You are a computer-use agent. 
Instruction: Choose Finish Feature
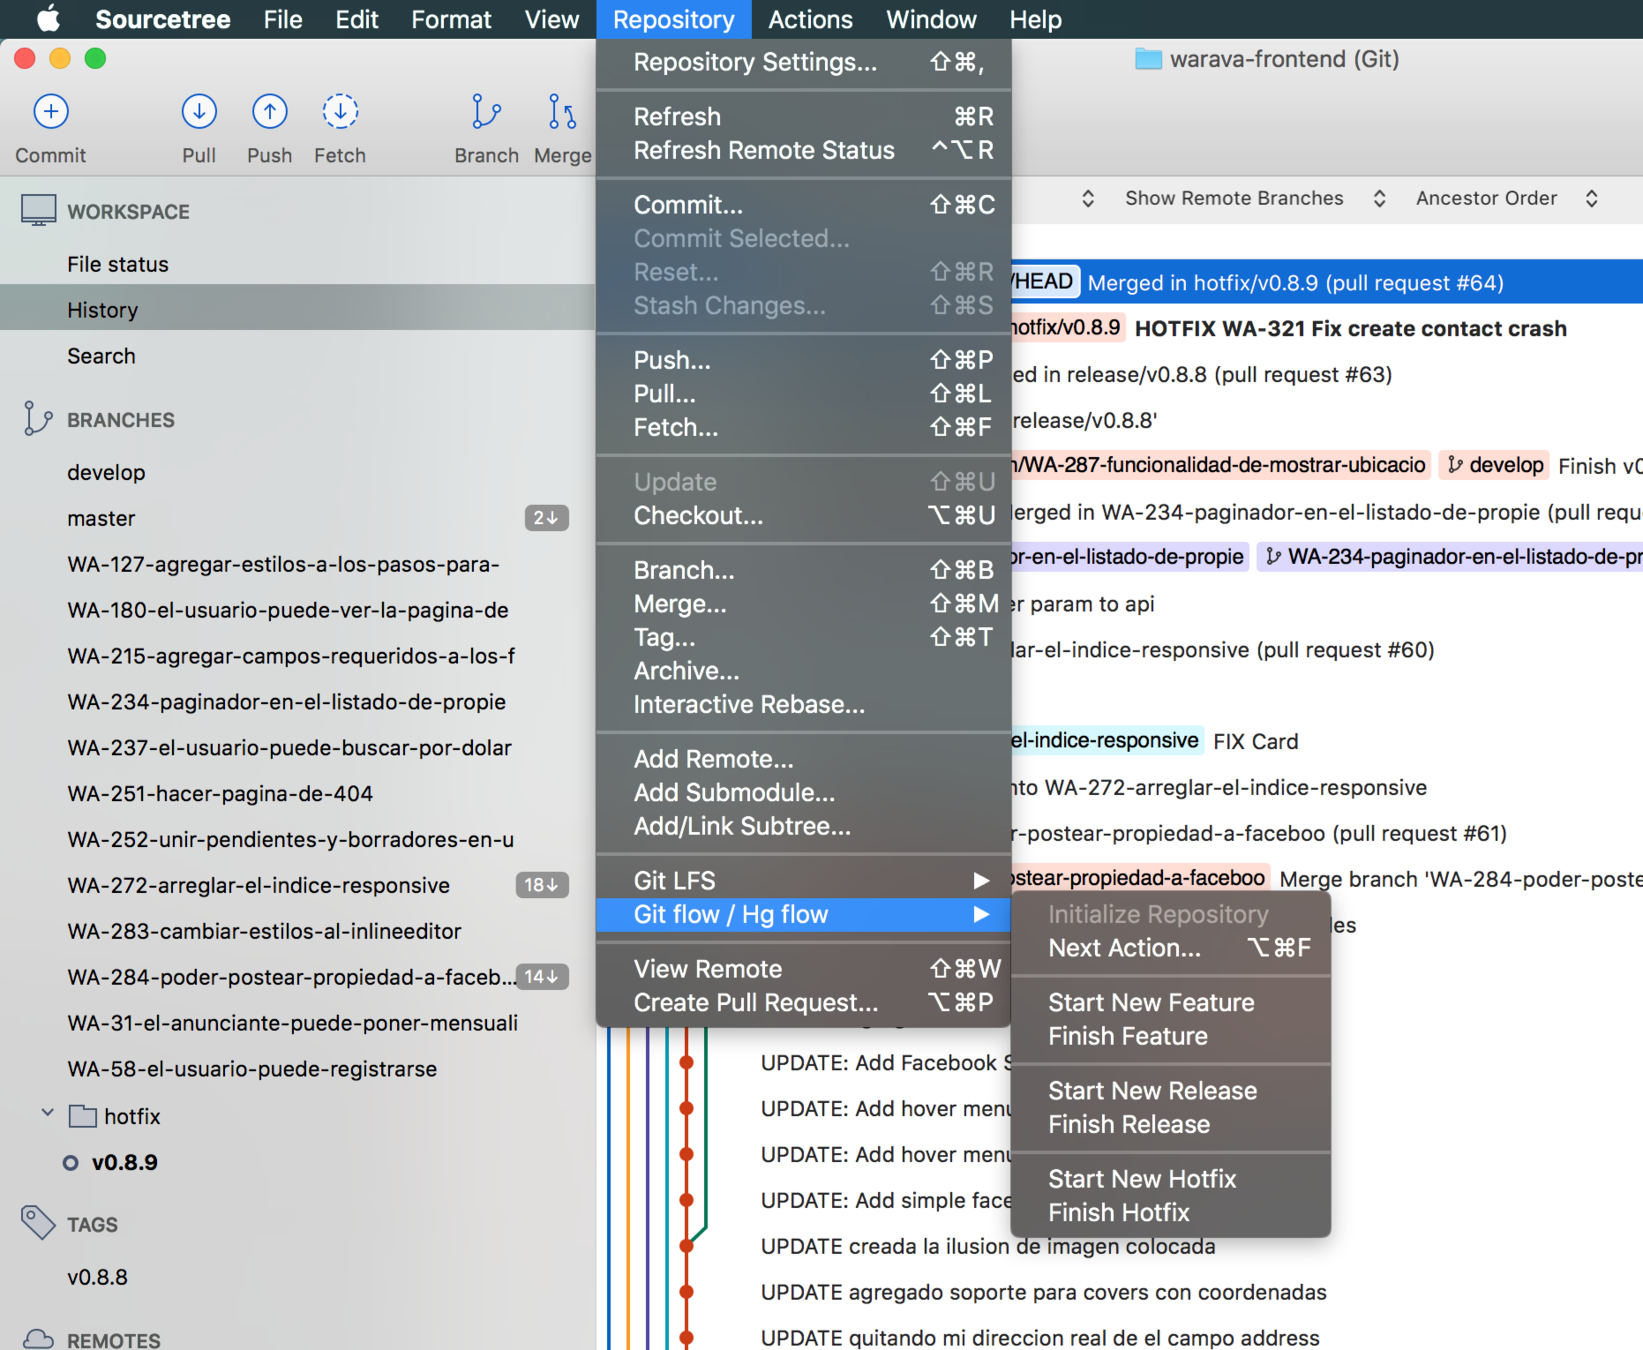1171,1037
